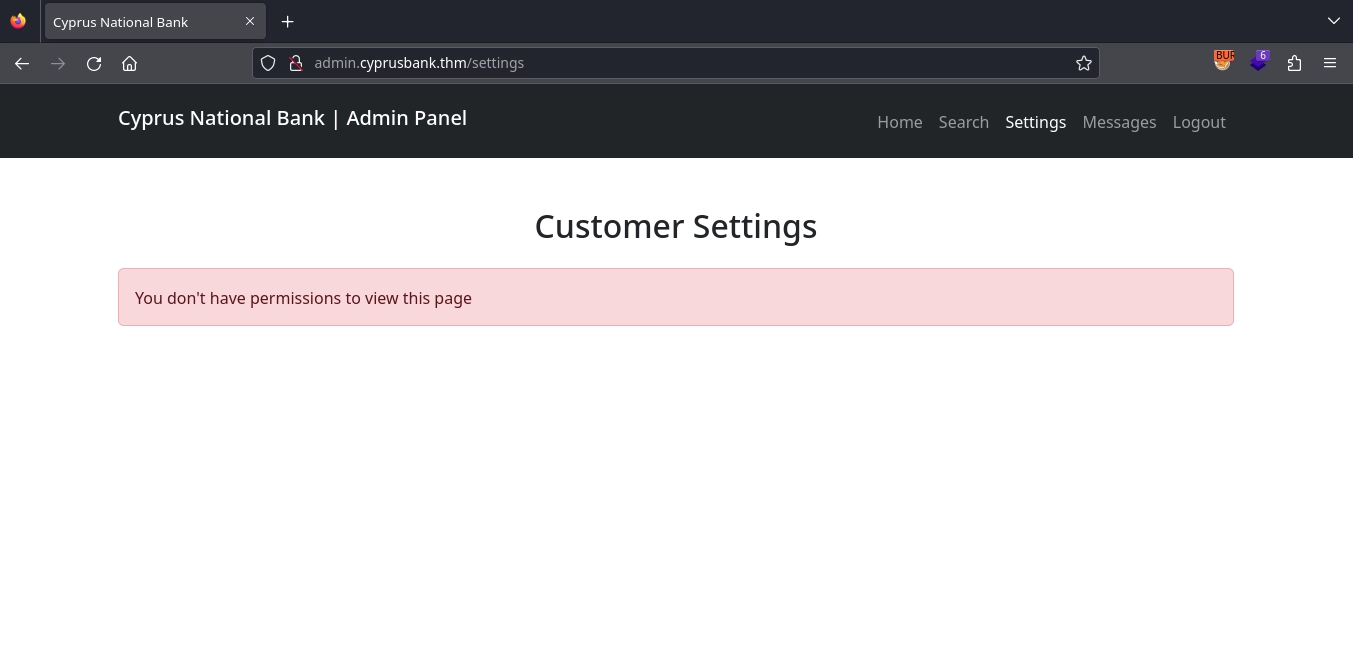
Task: Click the purple extension icon with badge 6
Action: 1259,61
